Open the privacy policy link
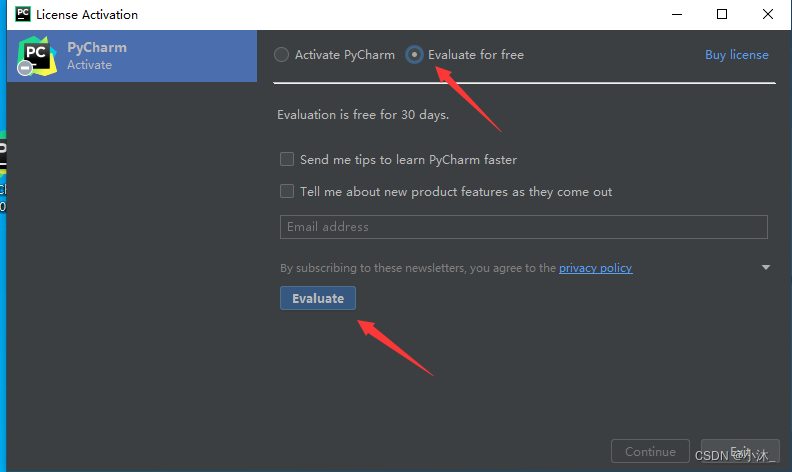Screen dimensions: 792x472 (596, 268)
